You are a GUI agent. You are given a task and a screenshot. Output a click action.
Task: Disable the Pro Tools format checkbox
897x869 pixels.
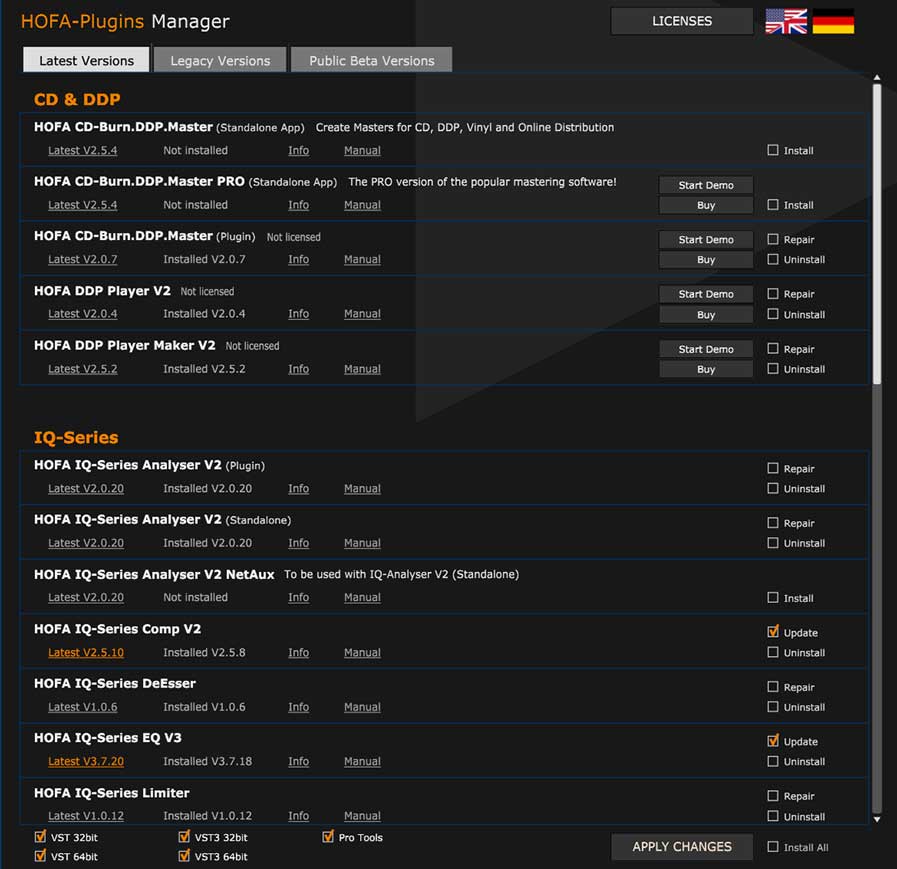pos(328,837)
